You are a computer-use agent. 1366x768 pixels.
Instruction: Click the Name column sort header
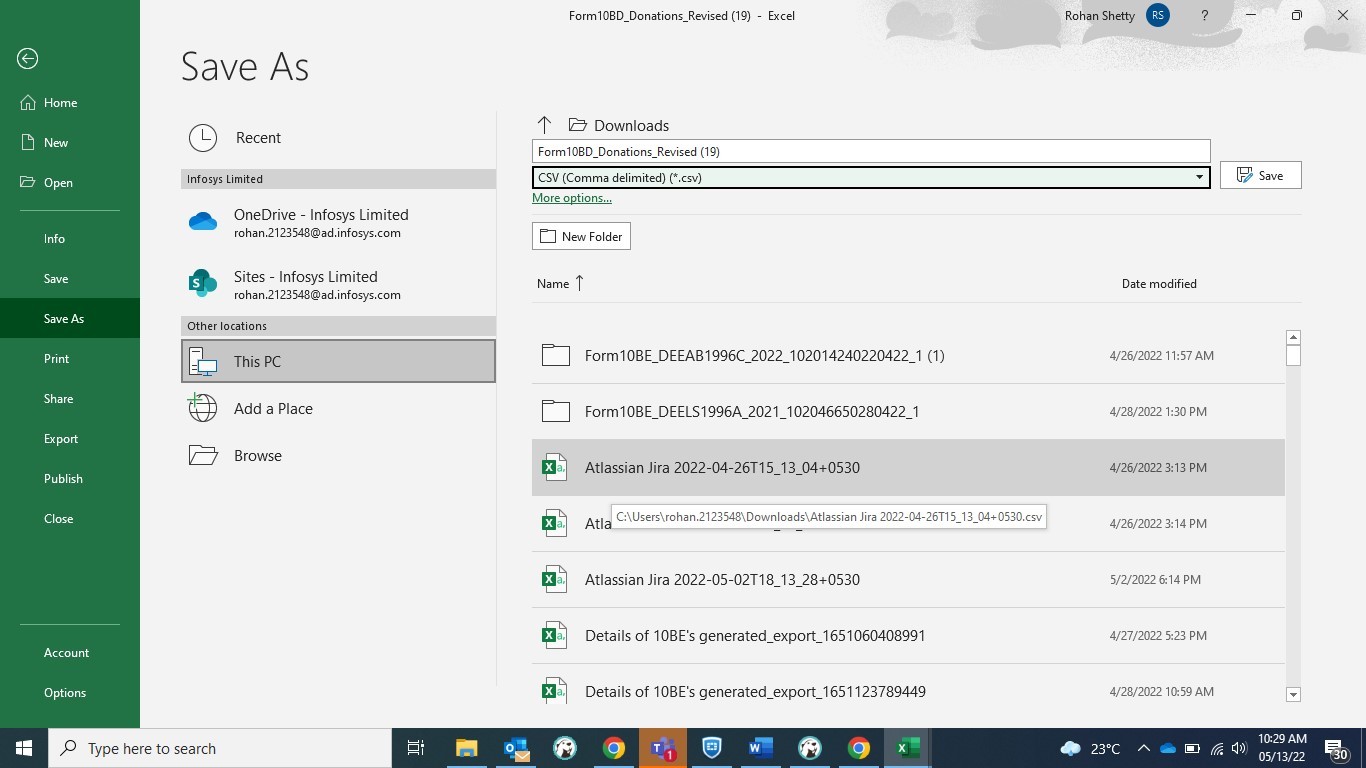click(553, 284)
